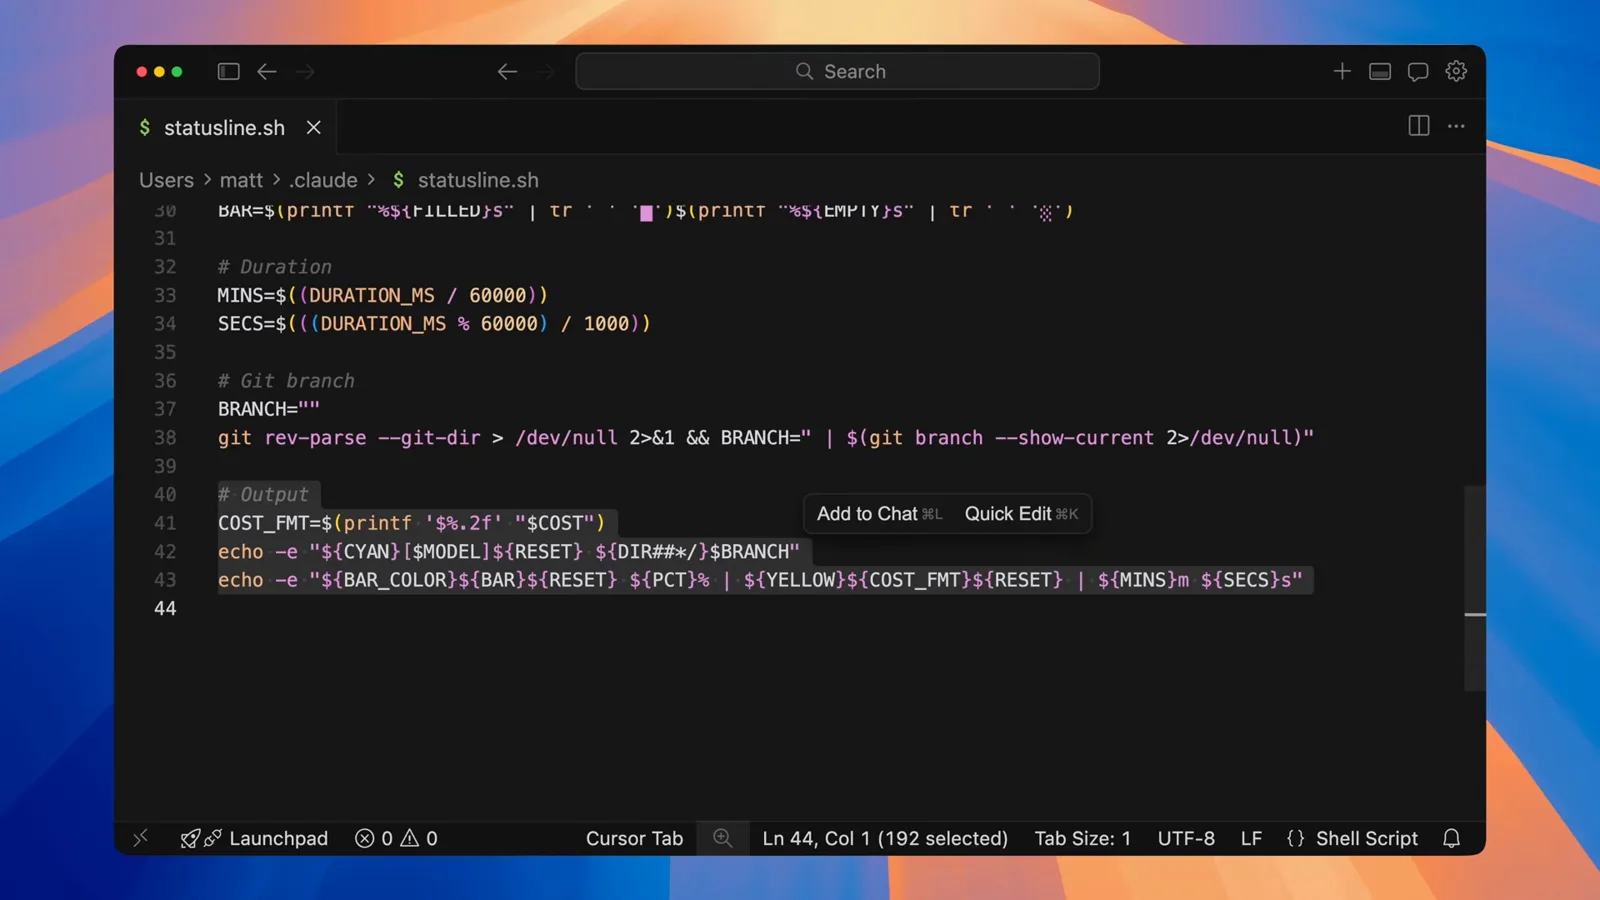The width and height of the screenshot is (1600, 900).
Task: Click the plus icon in the title bar
Action: pos(1342,71)
